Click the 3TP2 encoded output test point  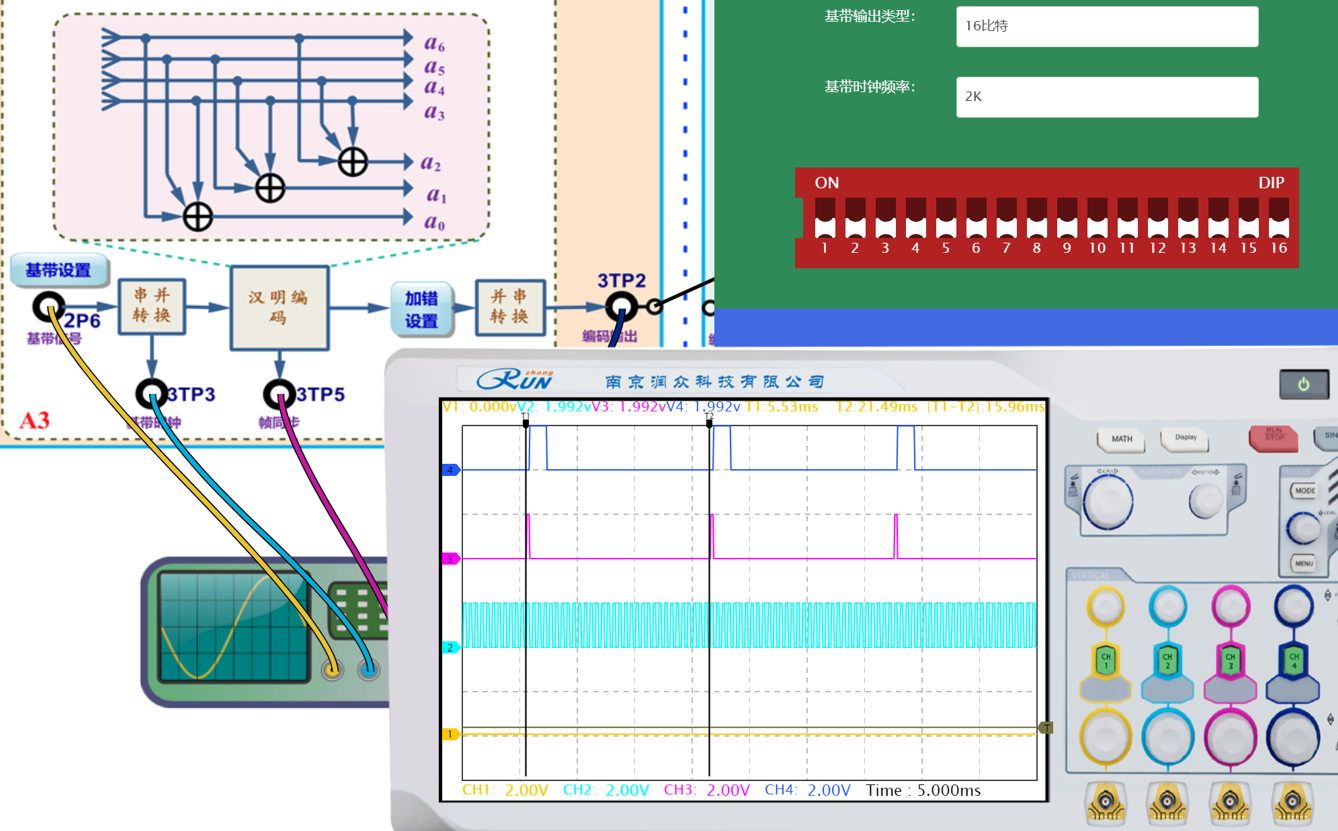pos(620,307)
